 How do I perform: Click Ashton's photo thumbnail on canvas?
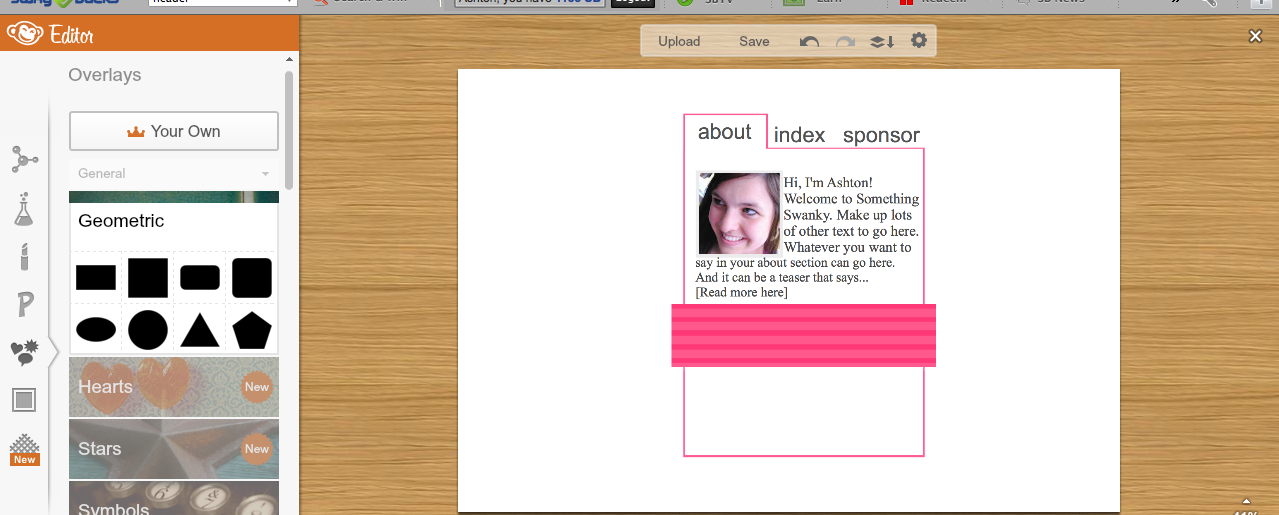coord(739,213)
